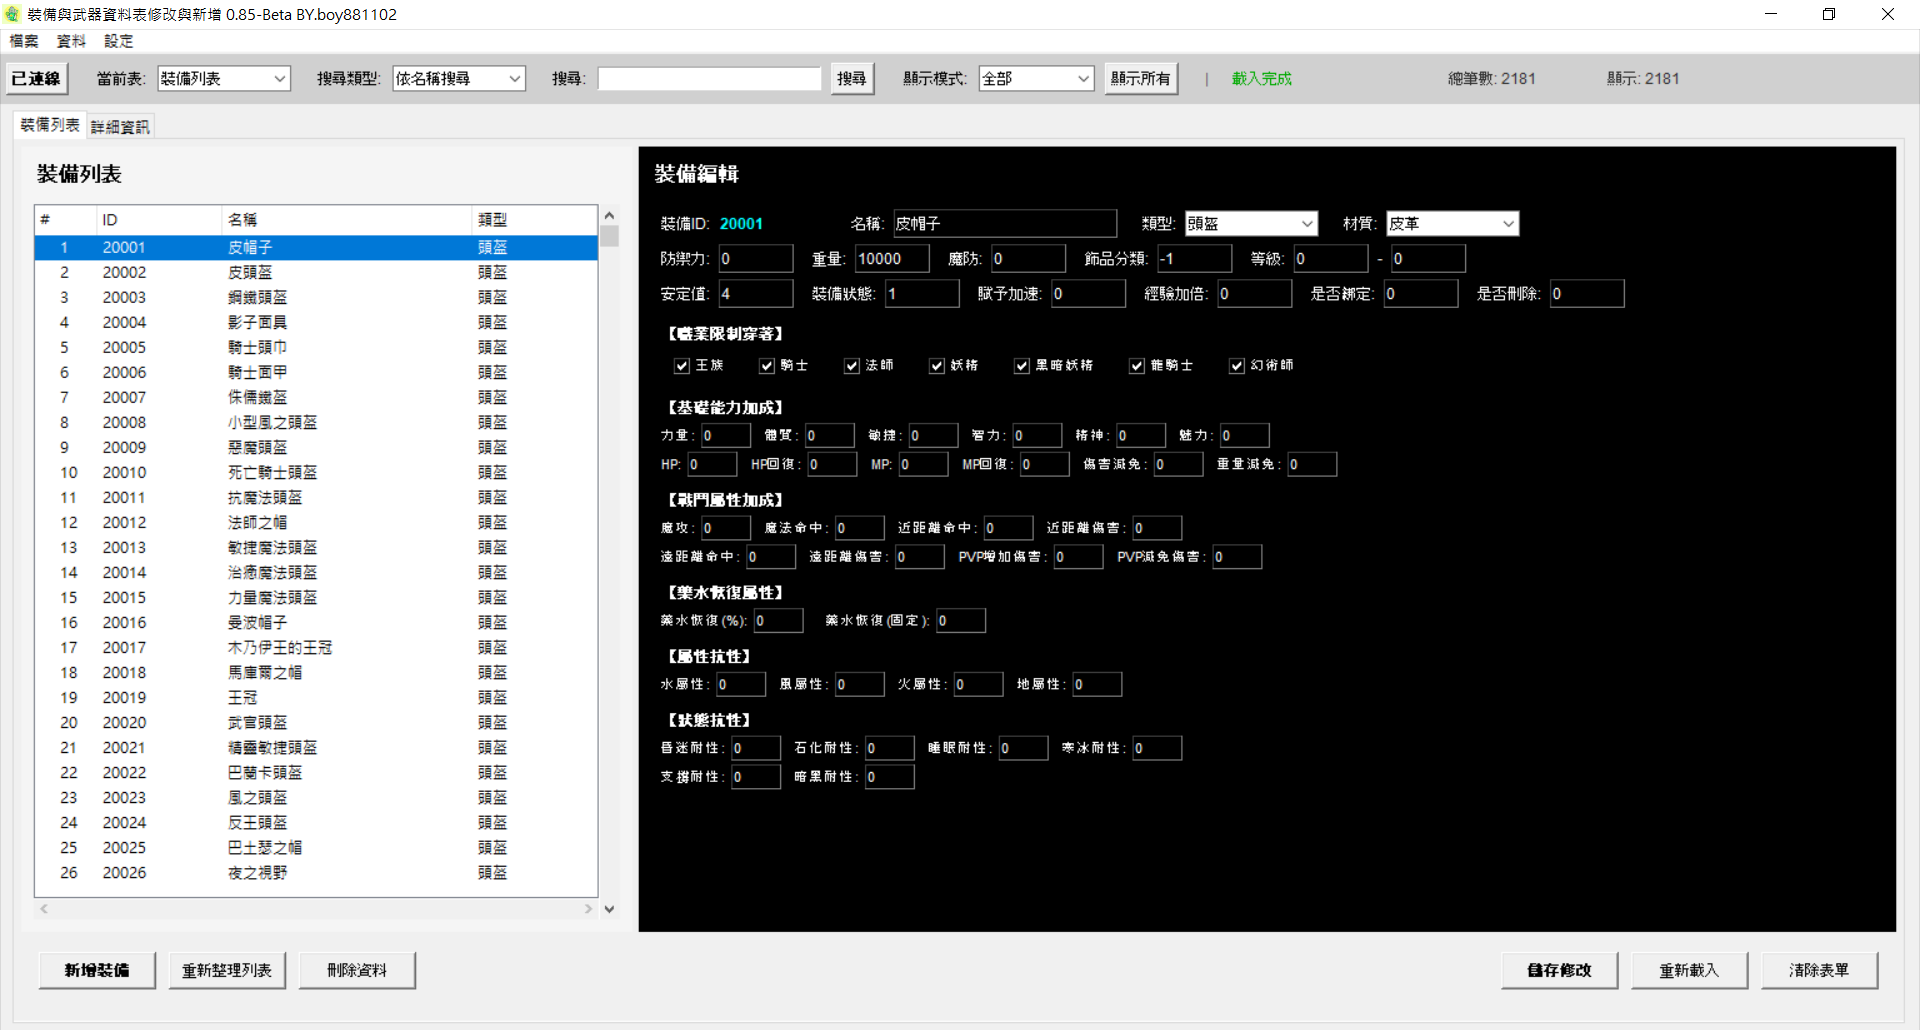The height and width of the screenshot is (1030, 1920).
Task: Toggle the 黑暗妖精 checkbox
Action: coord(1022,366)
